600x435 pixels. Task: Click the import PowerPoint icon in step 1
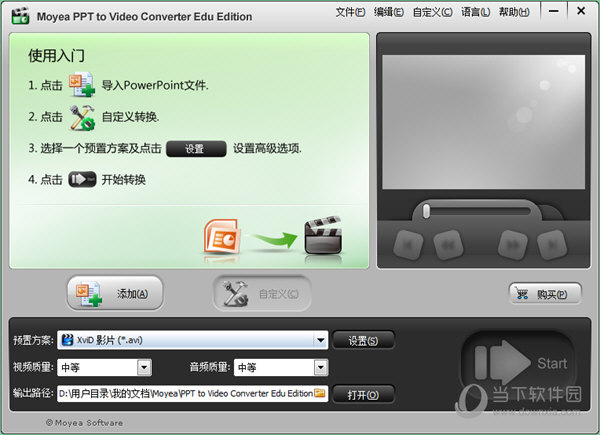point(82,85)
